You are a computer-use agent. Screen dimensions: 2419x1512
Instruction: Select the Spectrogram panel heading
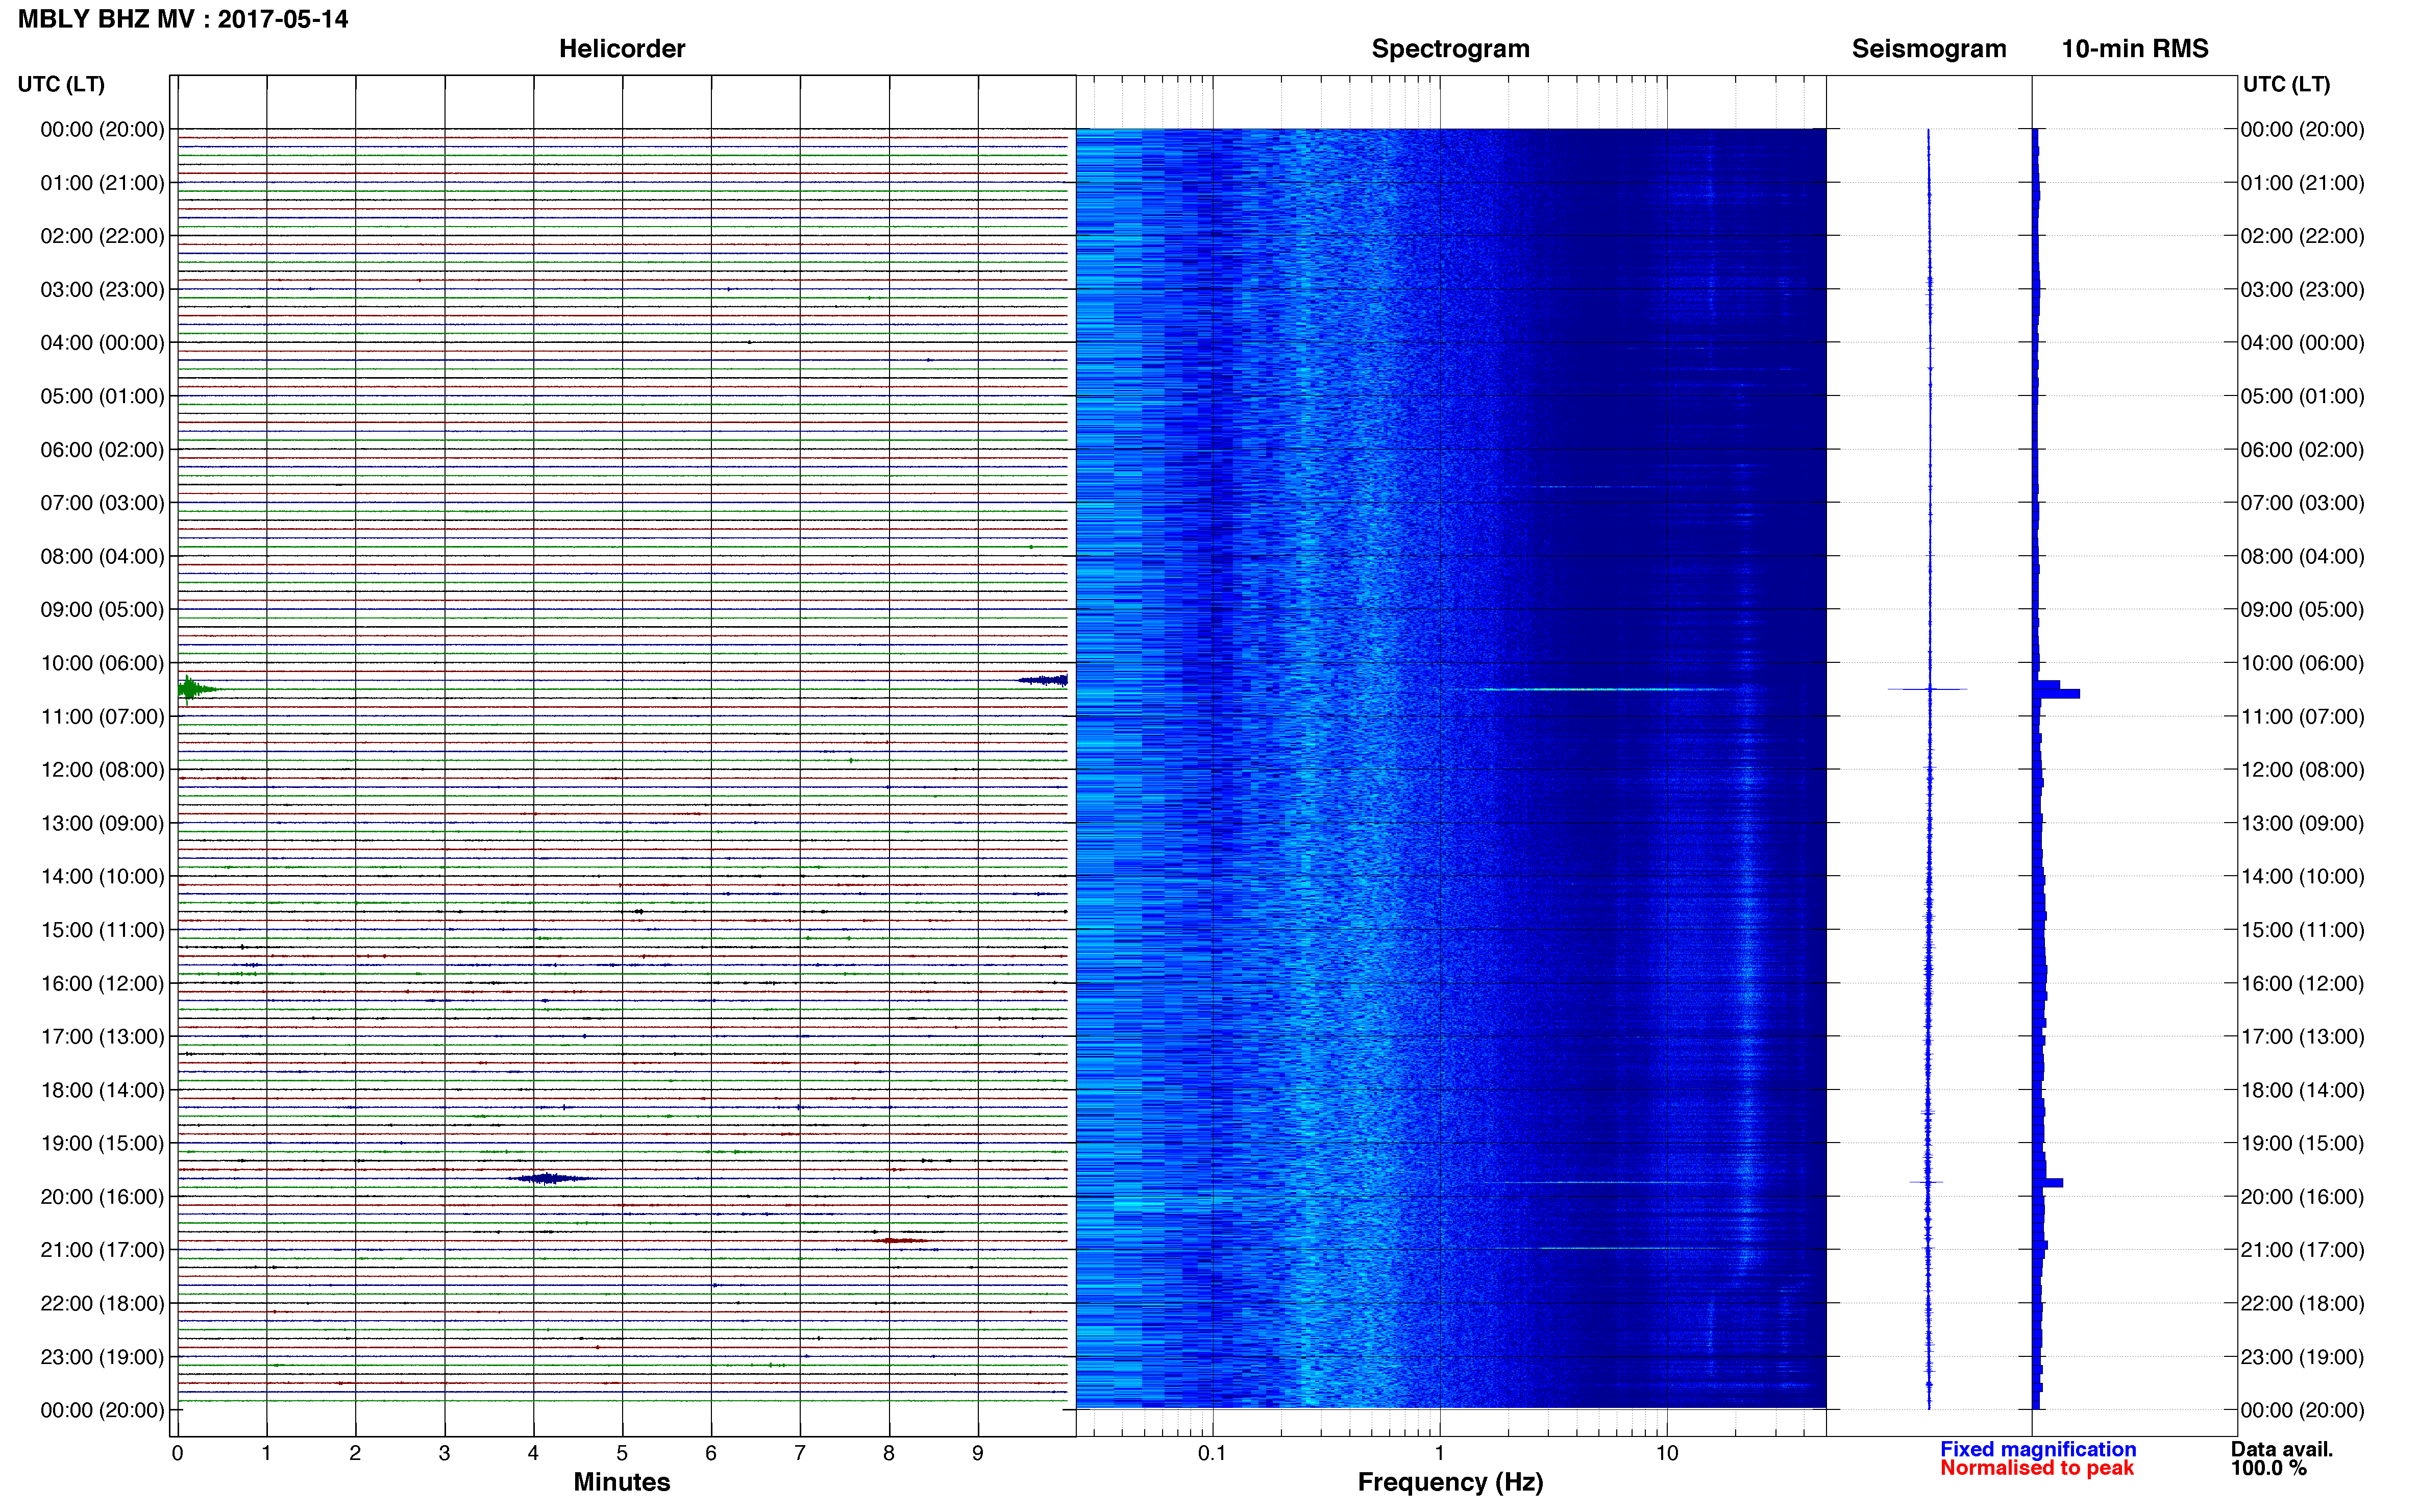click(1450, 49)
